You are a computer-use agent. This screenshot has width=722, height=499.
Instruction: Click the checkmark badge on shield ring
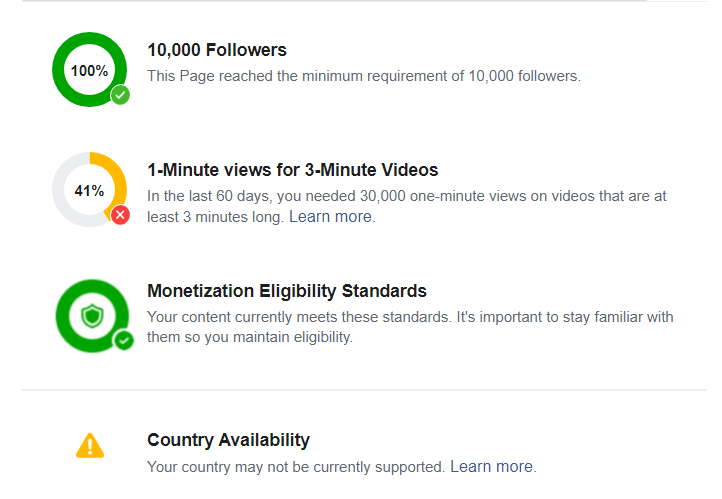(x=124, y=341)
